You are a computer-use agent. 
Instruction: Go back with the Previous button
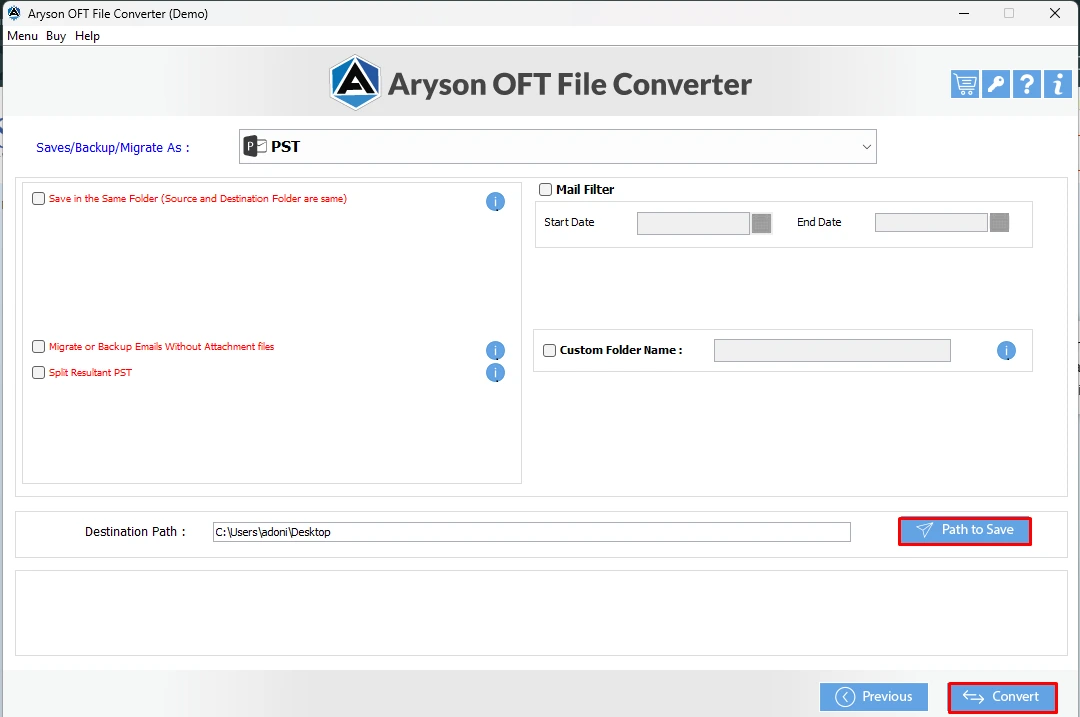pyautogui.click(x=873, y=697)
